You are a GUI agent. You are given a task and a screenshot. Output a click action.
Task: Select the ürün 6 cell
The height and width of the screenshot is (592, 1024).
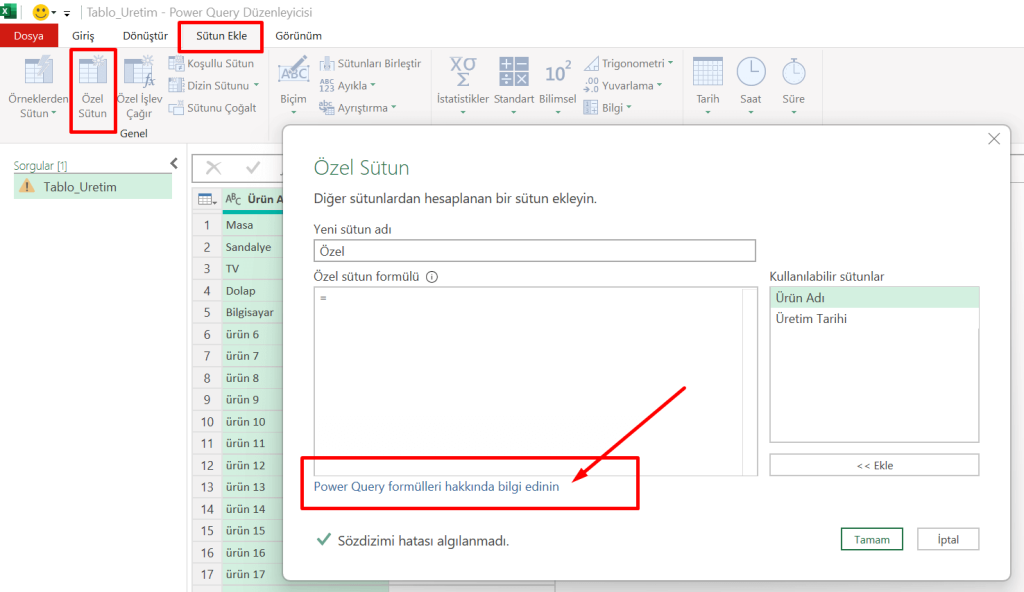tap(253, 335)
